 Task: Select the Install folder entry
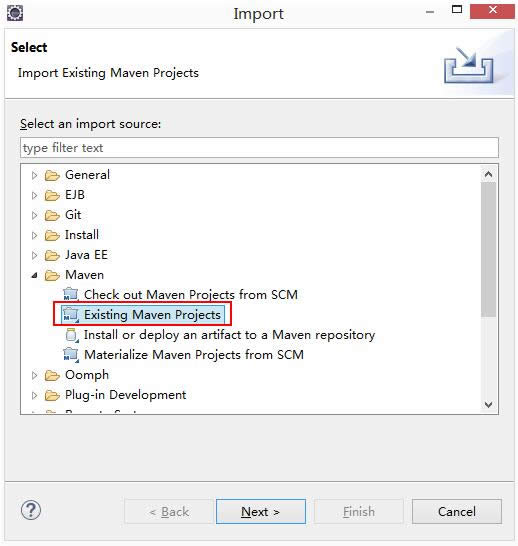tap(81, 235)
